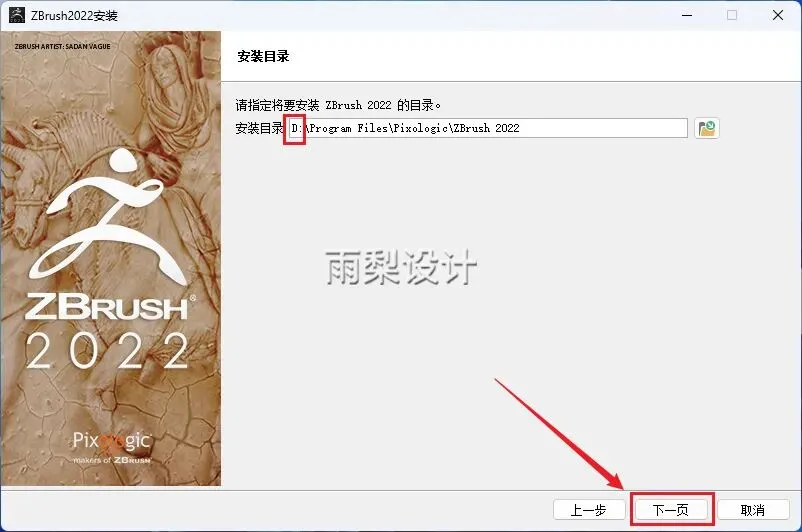The image size is (802, 532).
Task: Close the ZBrush2022 installer window
Action: coord(777,15)
